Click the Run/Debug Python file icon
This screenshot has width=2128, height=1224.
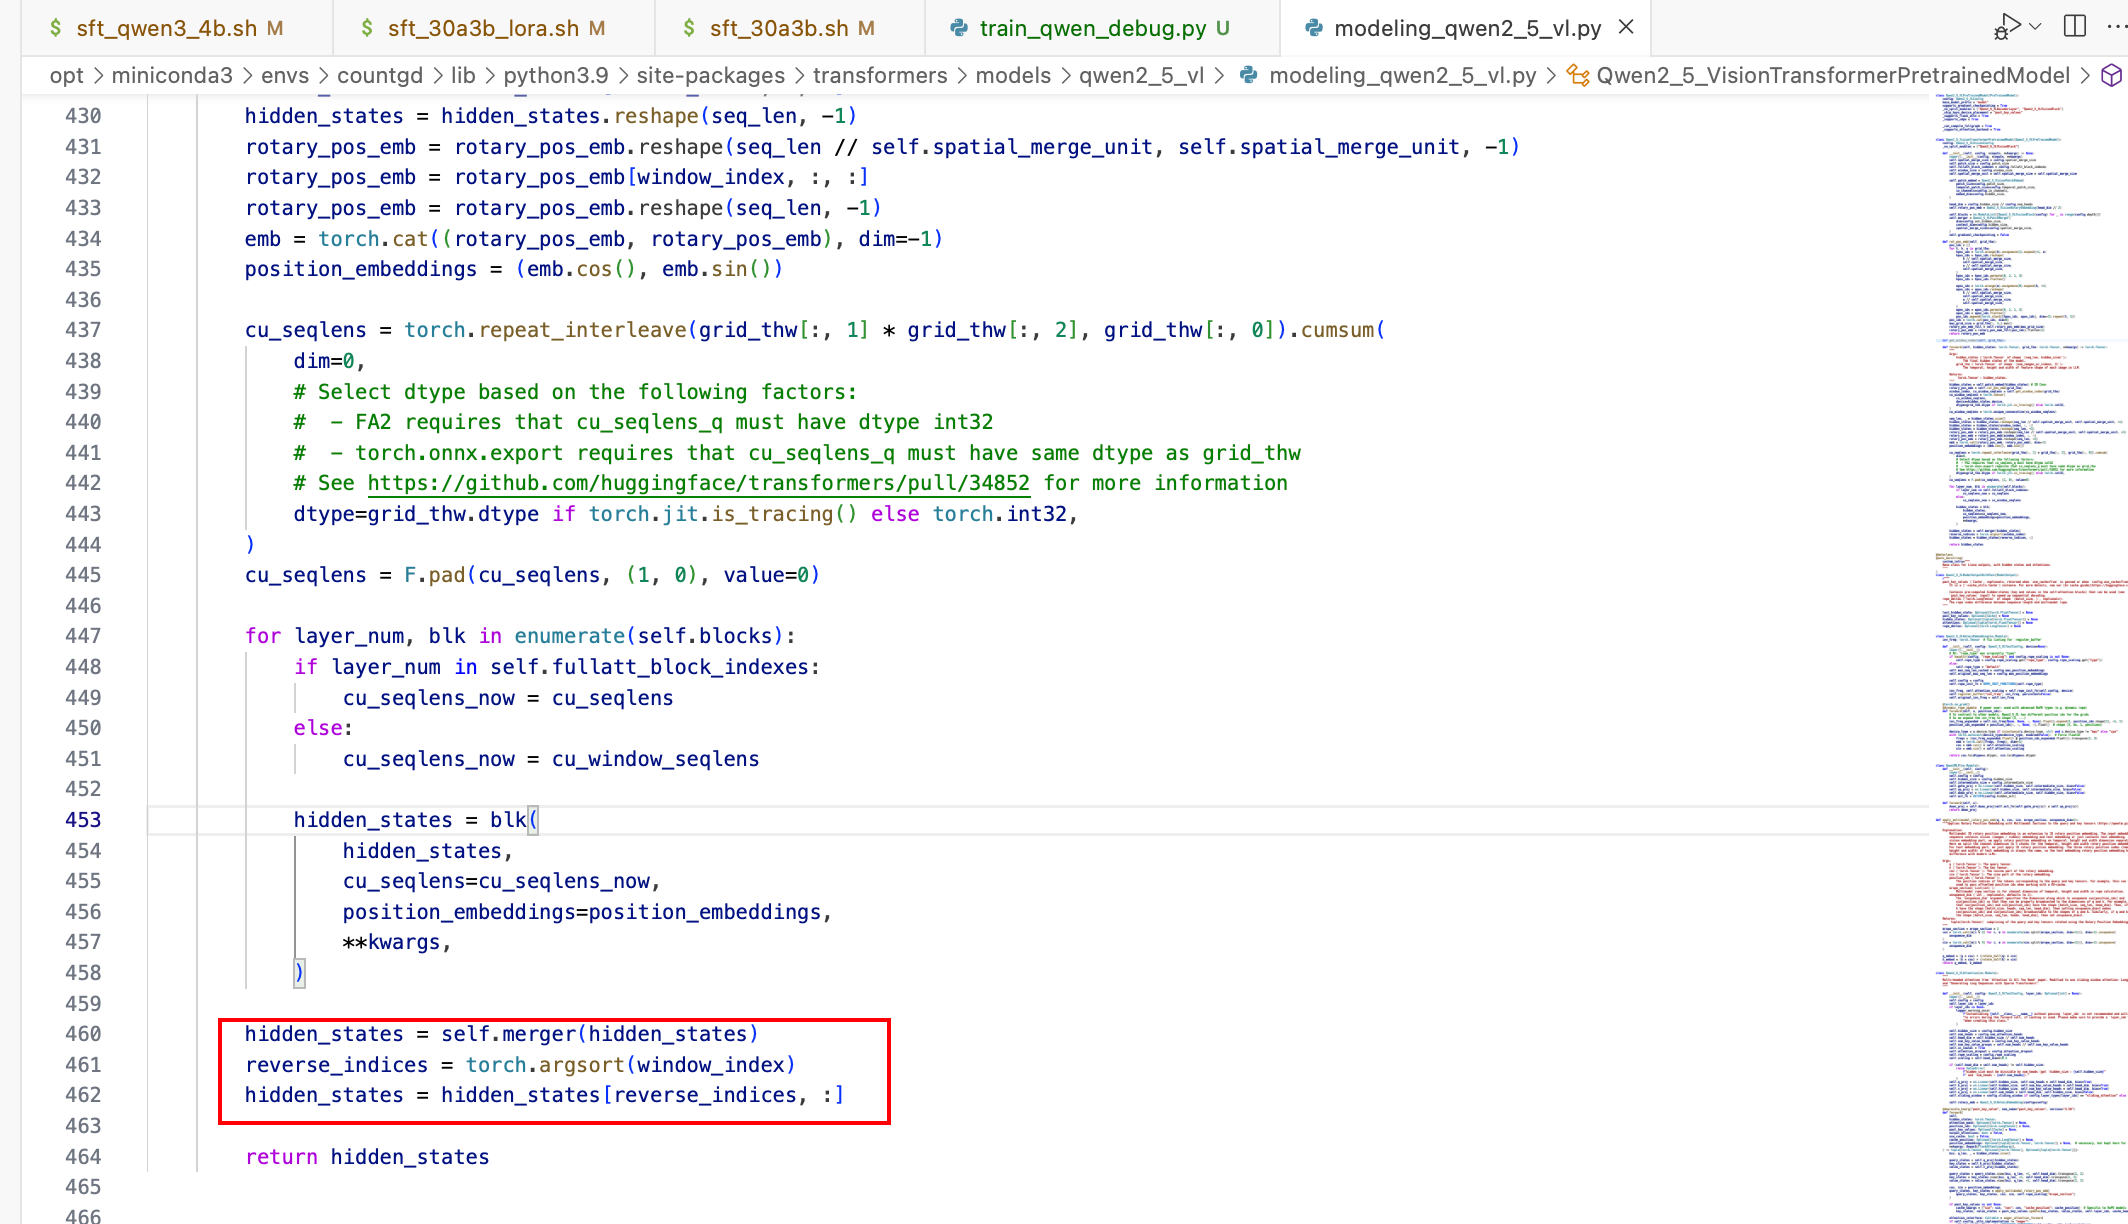[x=2006, y=27]
